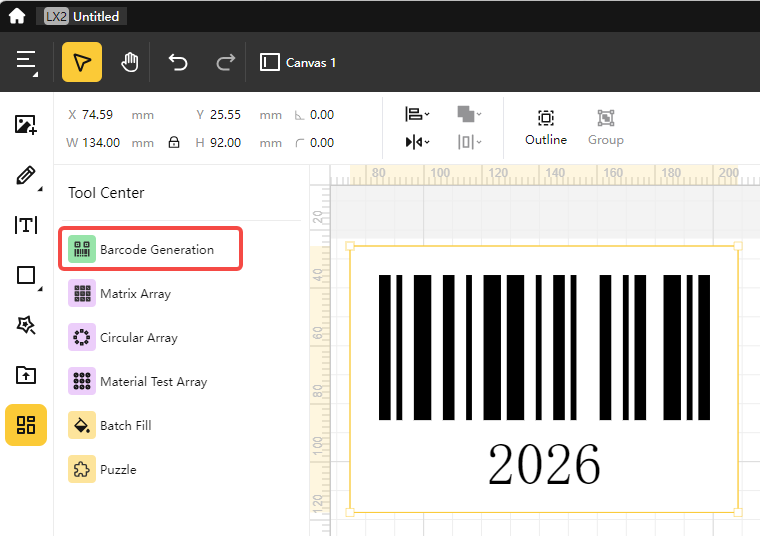Open Puzzle tool
This screenshot has width=760, height=536.
click(x=103, y=469)
